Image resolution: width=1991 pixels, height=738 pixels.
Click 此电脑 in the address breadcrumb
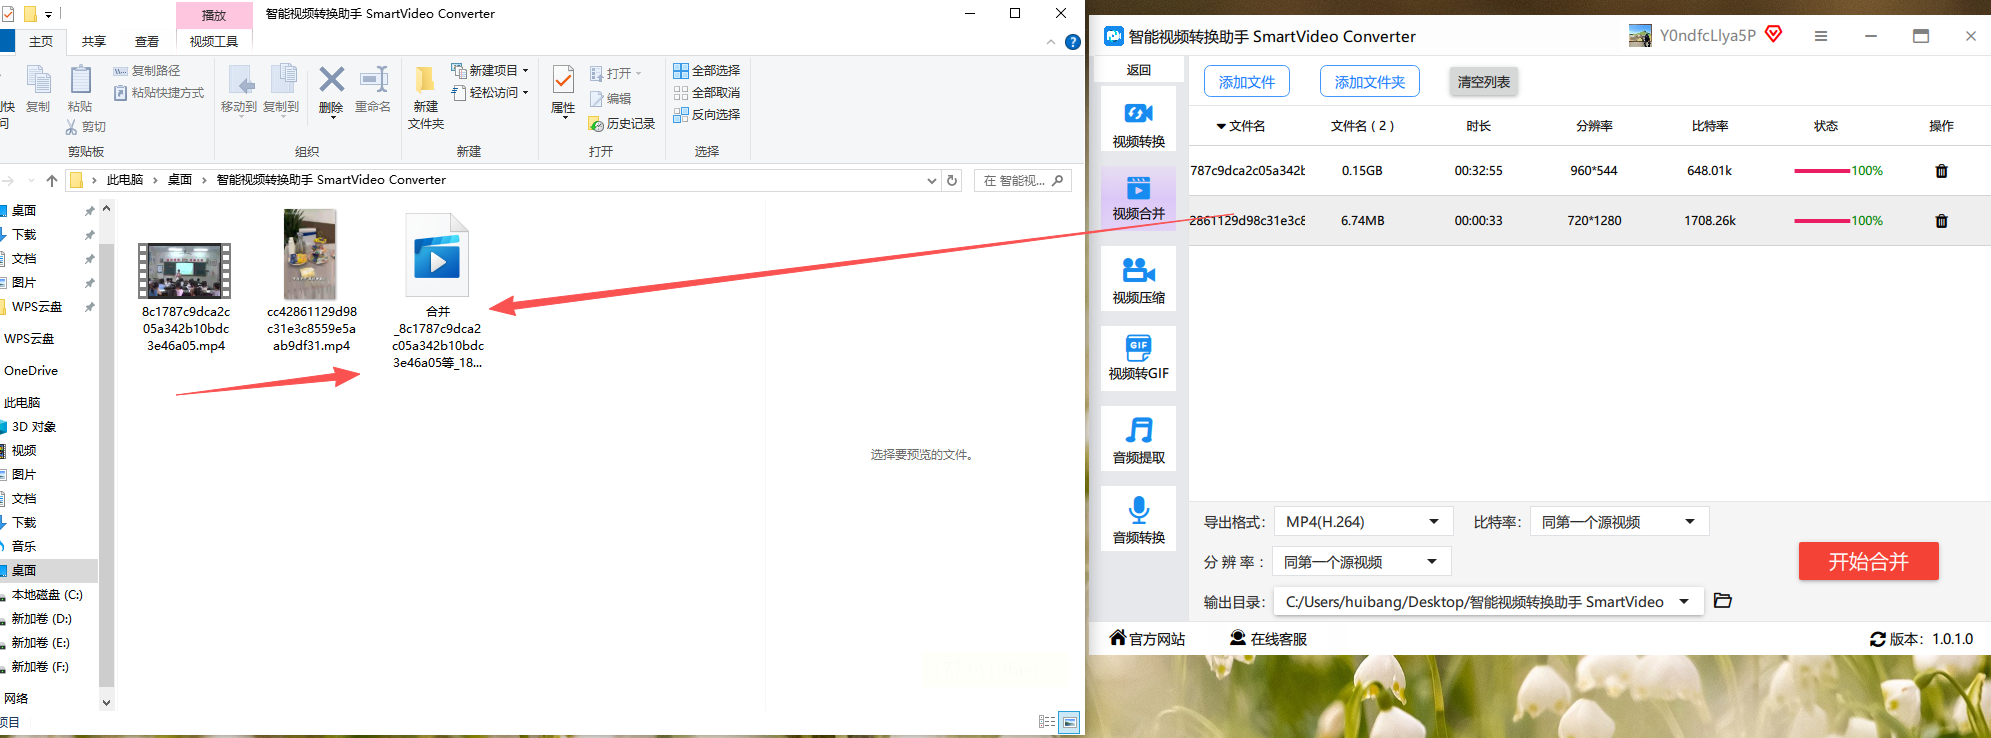click(125, 180)
